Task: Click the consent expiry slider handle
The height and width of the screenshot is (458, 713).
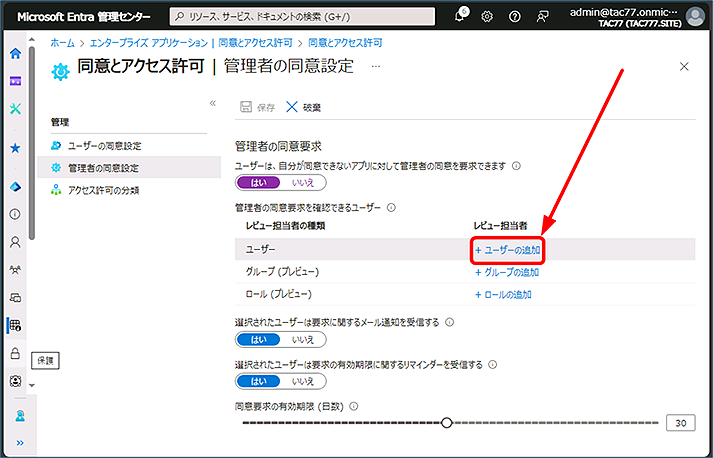Action: pos(447,423)
